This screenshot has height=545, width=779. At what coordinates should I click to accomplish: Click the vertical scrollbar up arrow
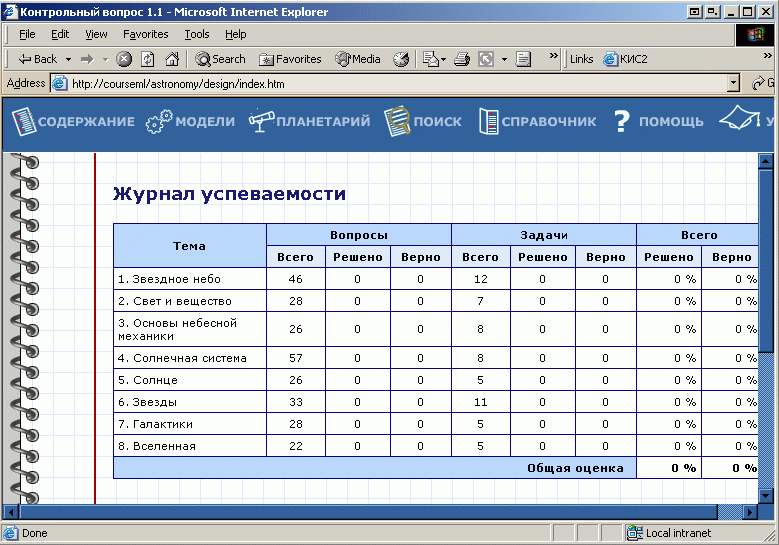[766, 161]
